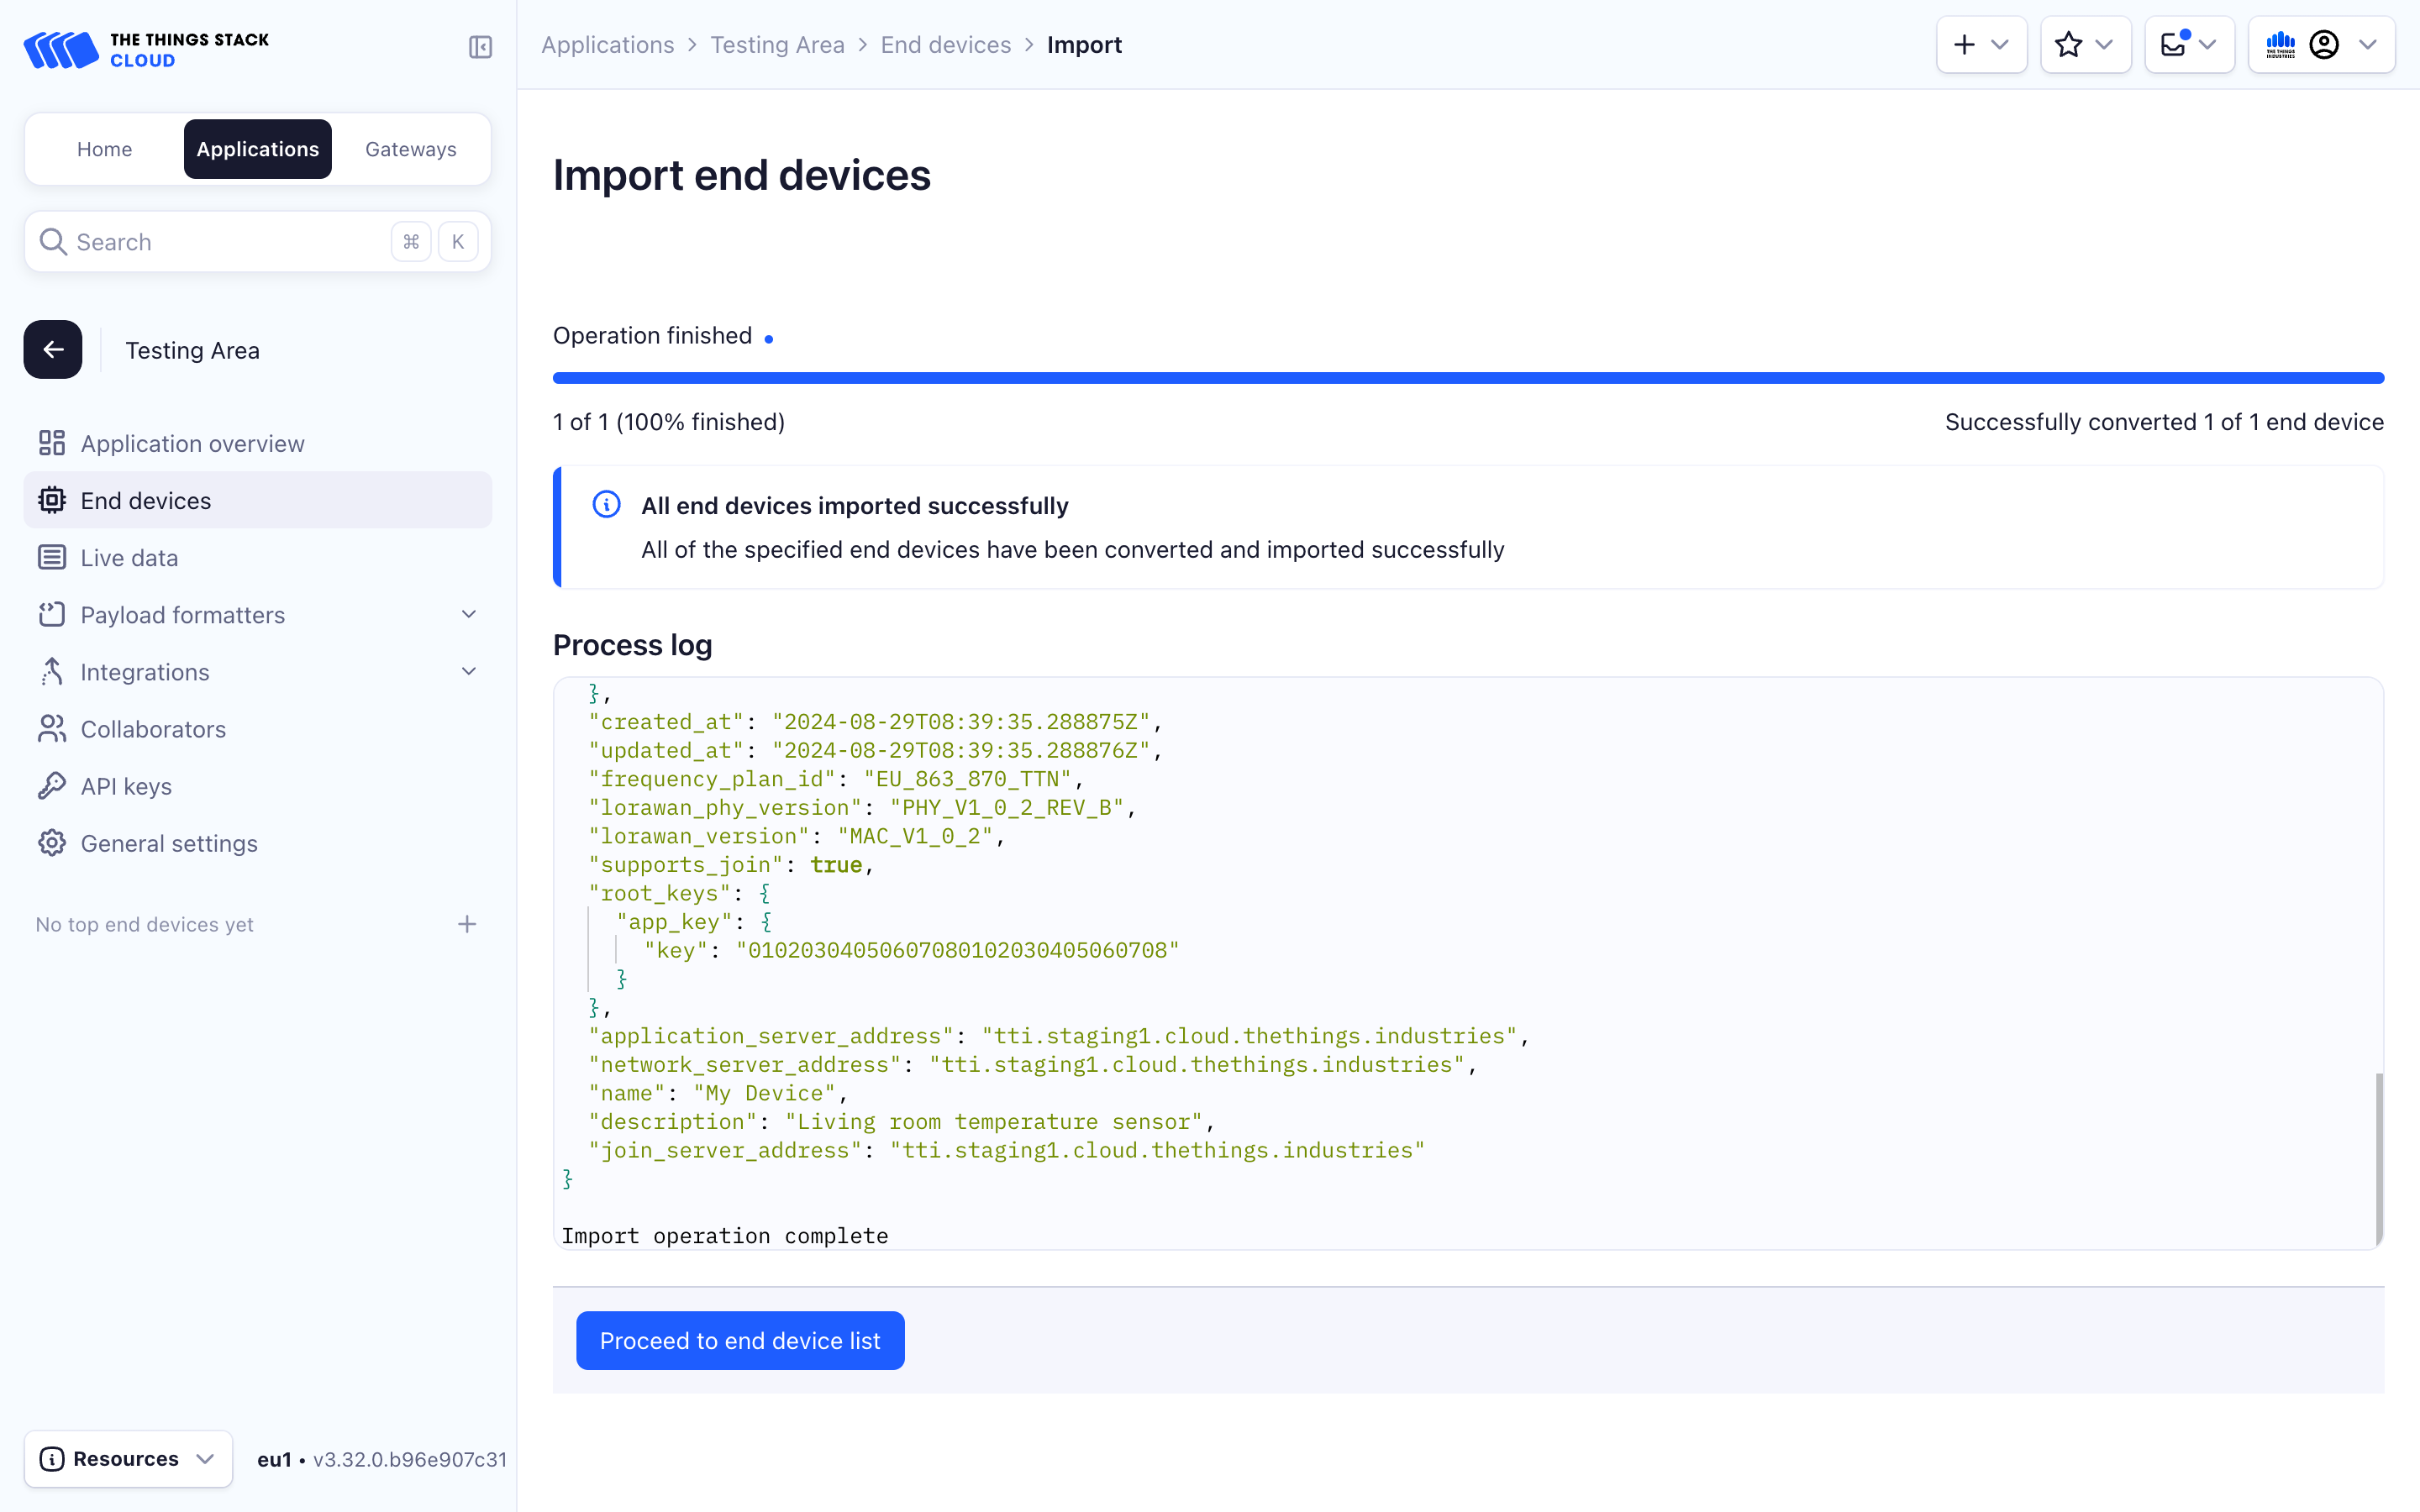Viewport: 2420px width, 1512px height.
Task: Go to Testing Area breadcrumb link
Action: pyautogui.click(x=777, y=45)
